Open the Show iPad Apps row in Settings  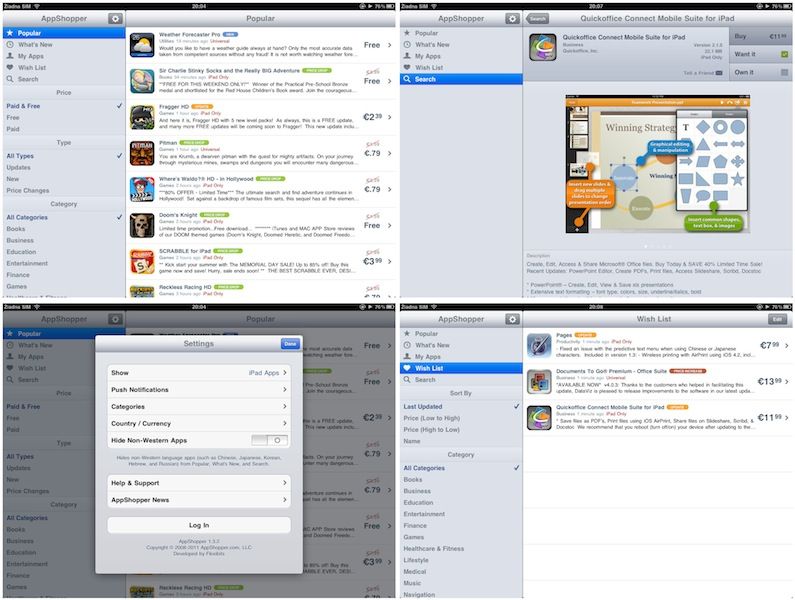[x=199, y=373]
